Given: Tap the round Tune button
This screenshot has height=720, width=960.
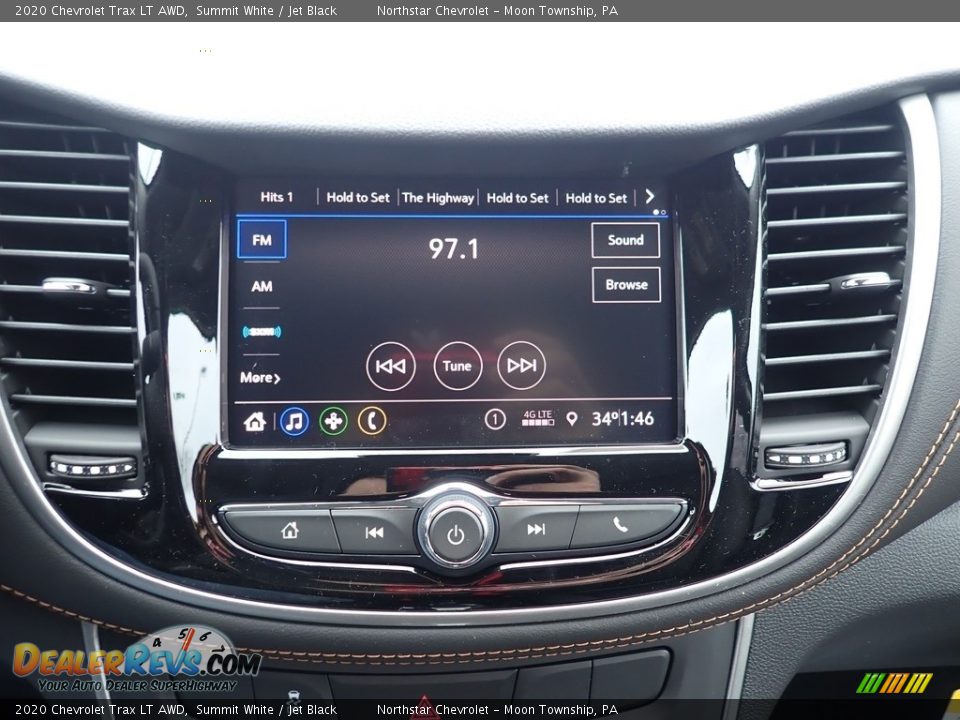Looking at the screenshot, I should tap(457, 366).
